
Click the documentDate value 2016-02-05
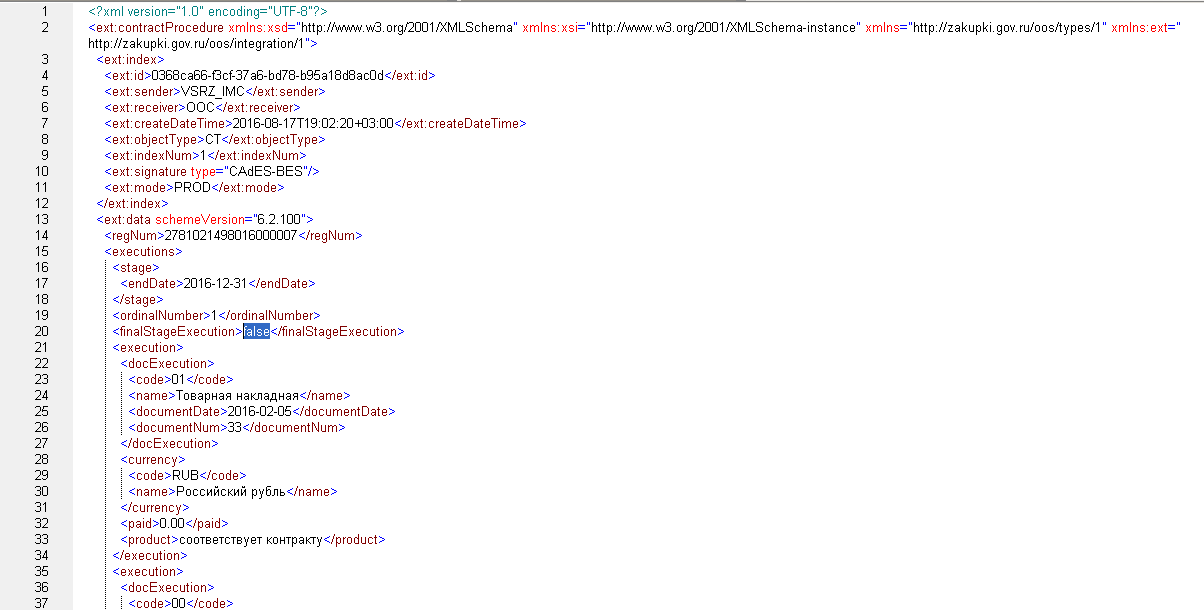(259, 411)
